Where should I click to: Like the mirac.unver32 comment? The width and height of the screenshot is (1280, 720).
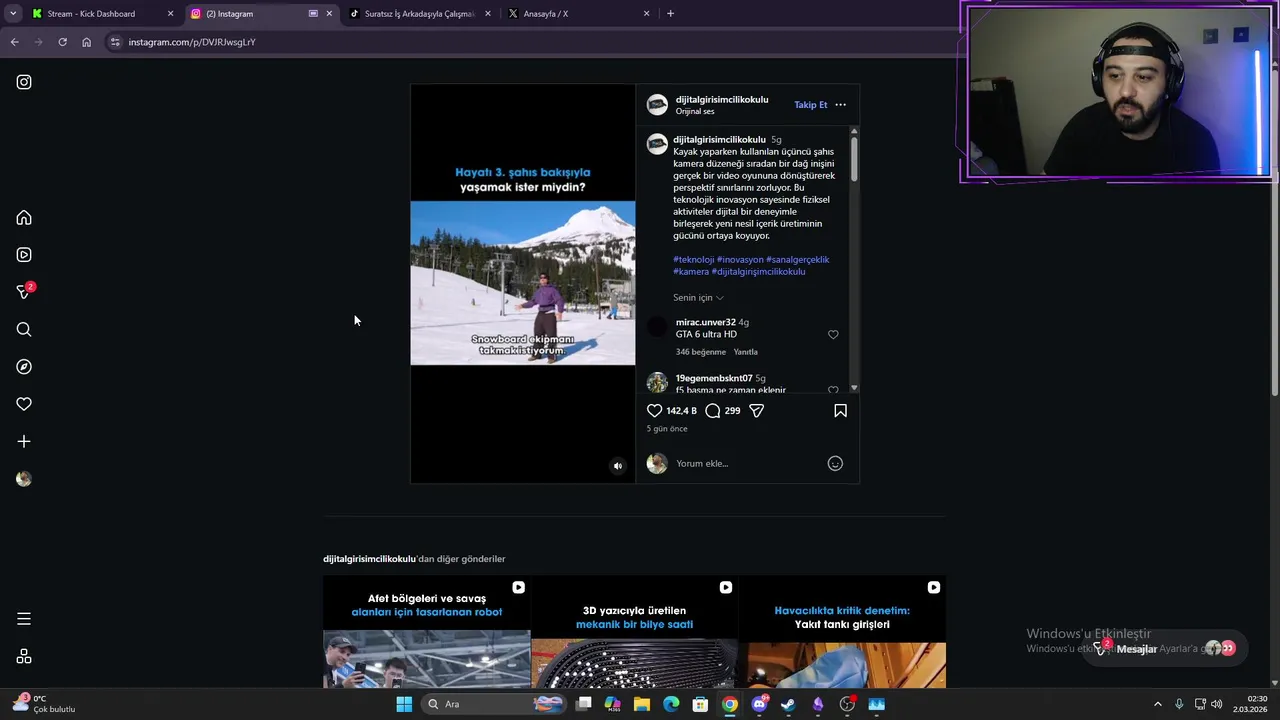(833, 335)
